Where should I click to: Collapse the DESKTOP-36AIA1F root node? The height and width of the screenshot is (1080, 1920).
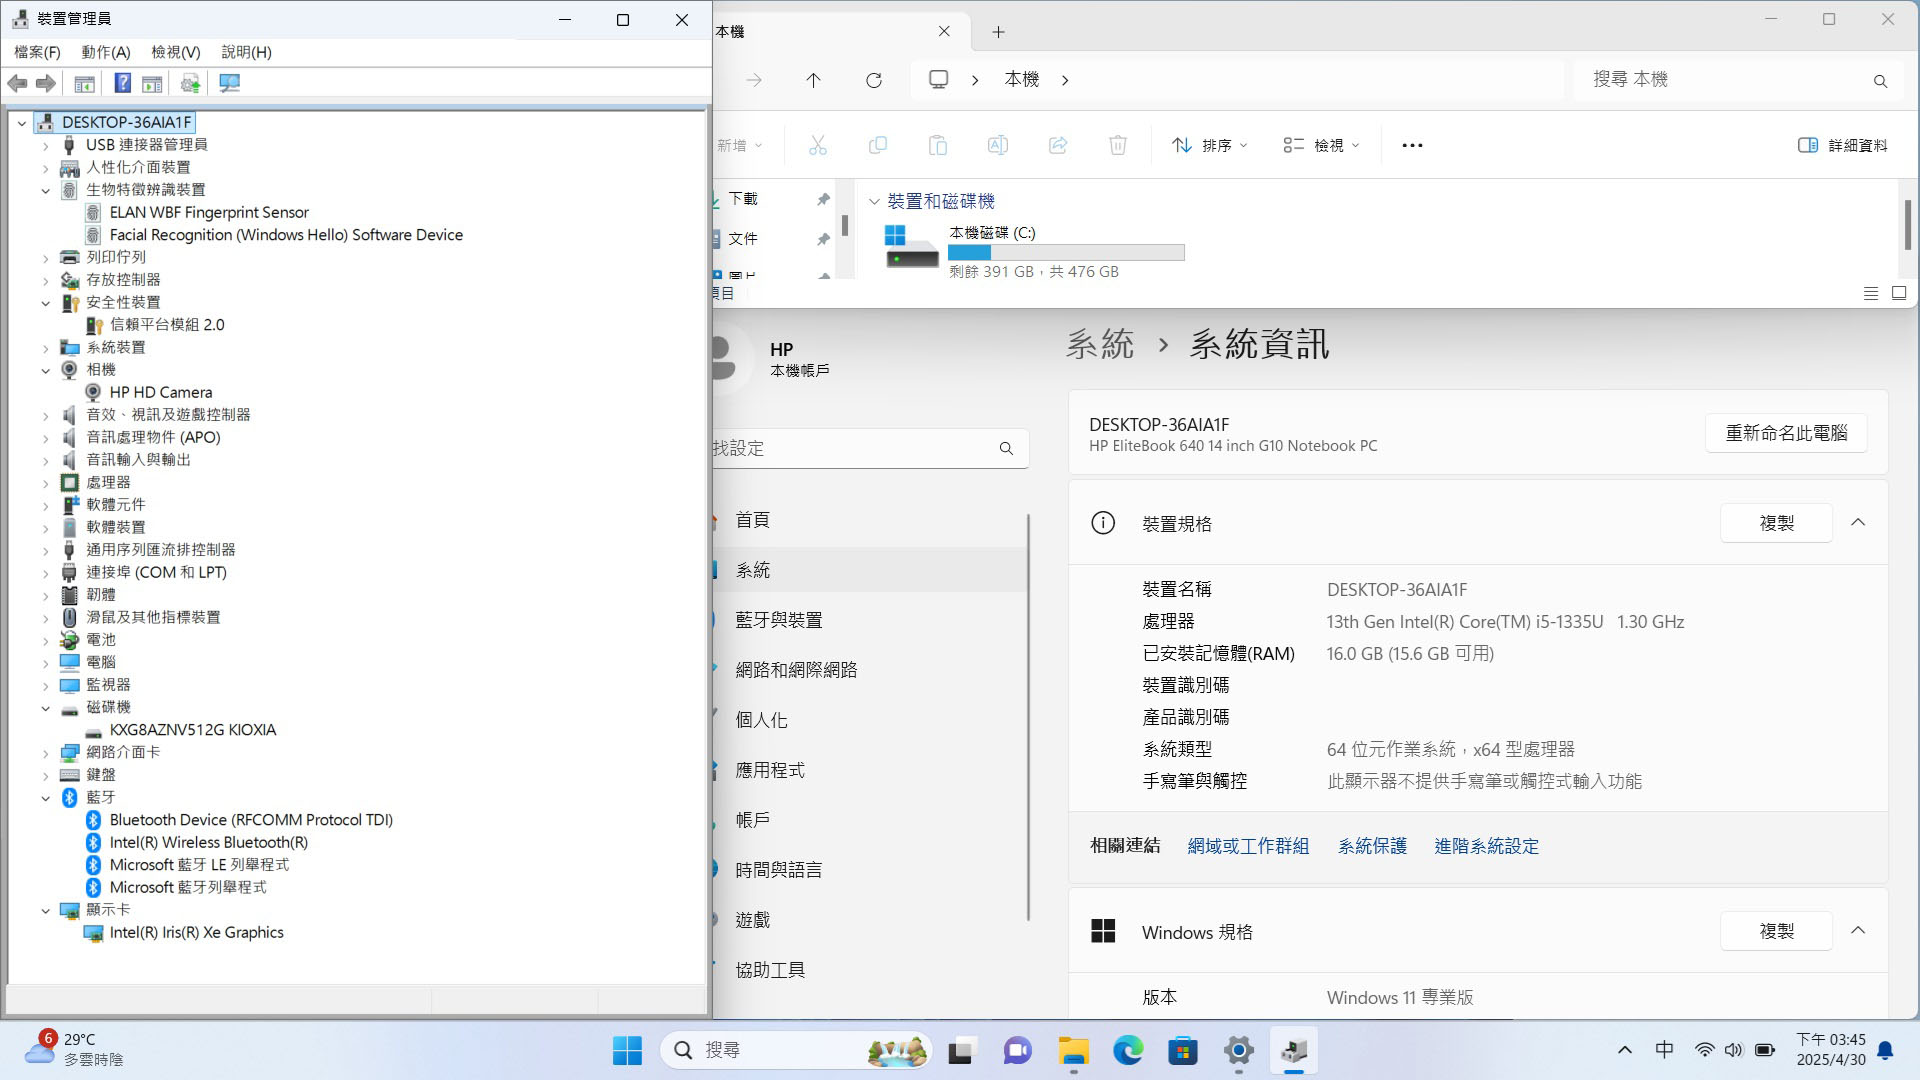[22, 123]
